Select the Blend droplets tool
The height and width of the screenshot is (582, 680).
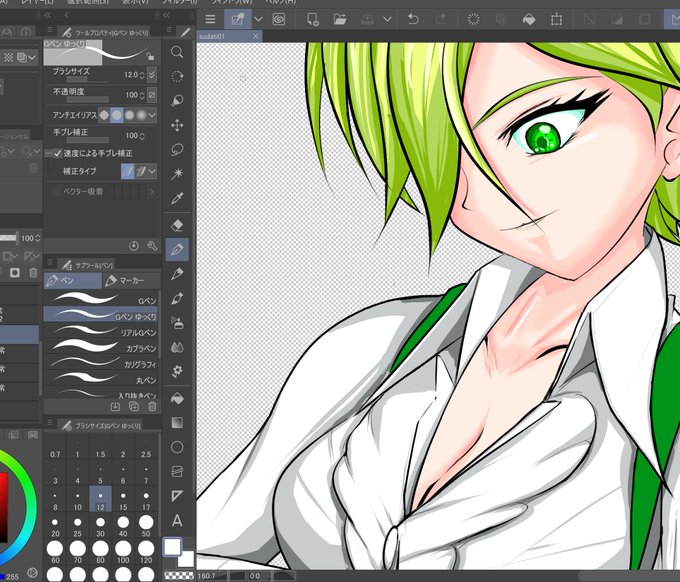(x=177, y=347)
